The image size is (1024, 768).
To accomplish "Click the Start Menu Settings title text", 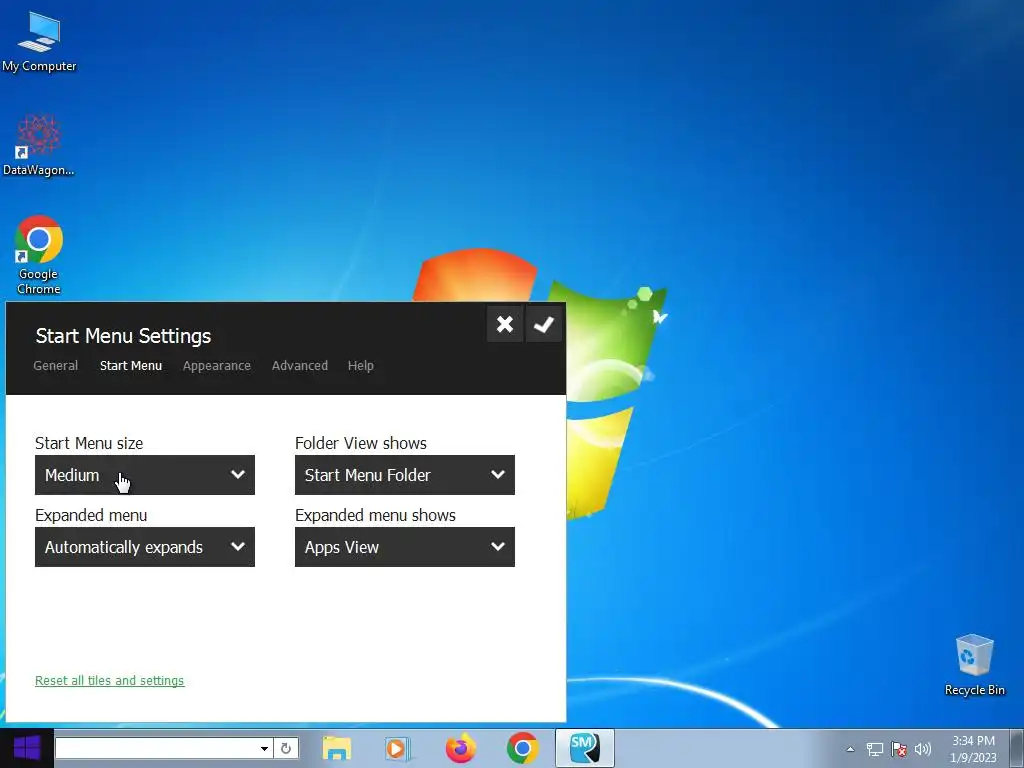I will [x=123, y=336].
